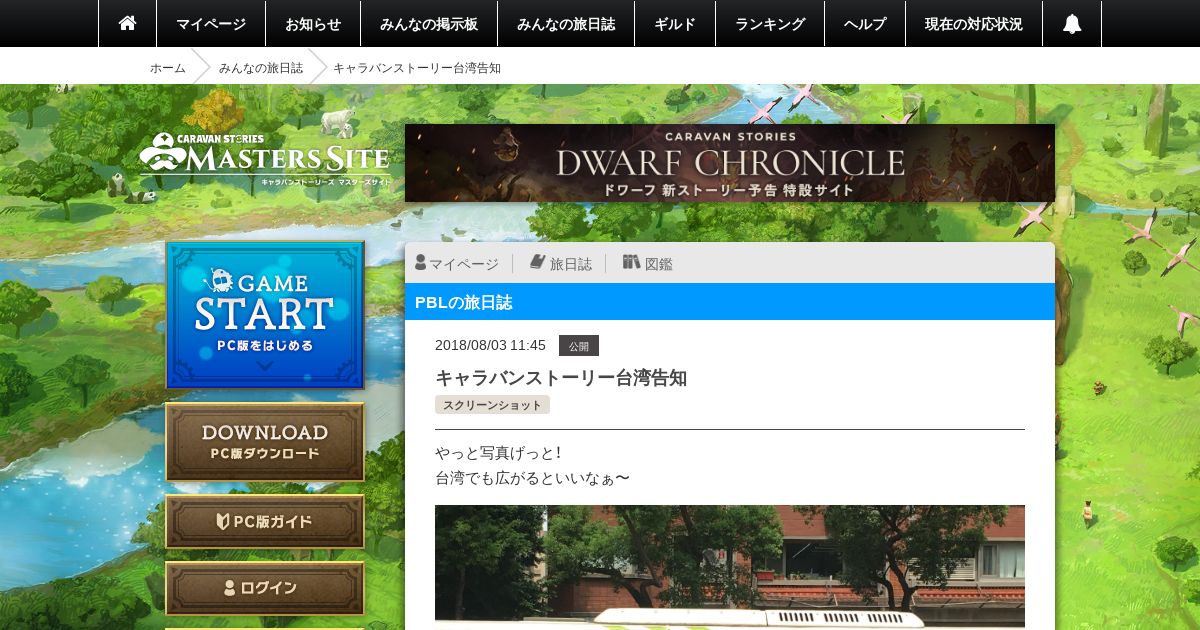The image size is (1200, 630).
Task: Click the PBLの旅日誌 header
Action: [x=730, y=302]
